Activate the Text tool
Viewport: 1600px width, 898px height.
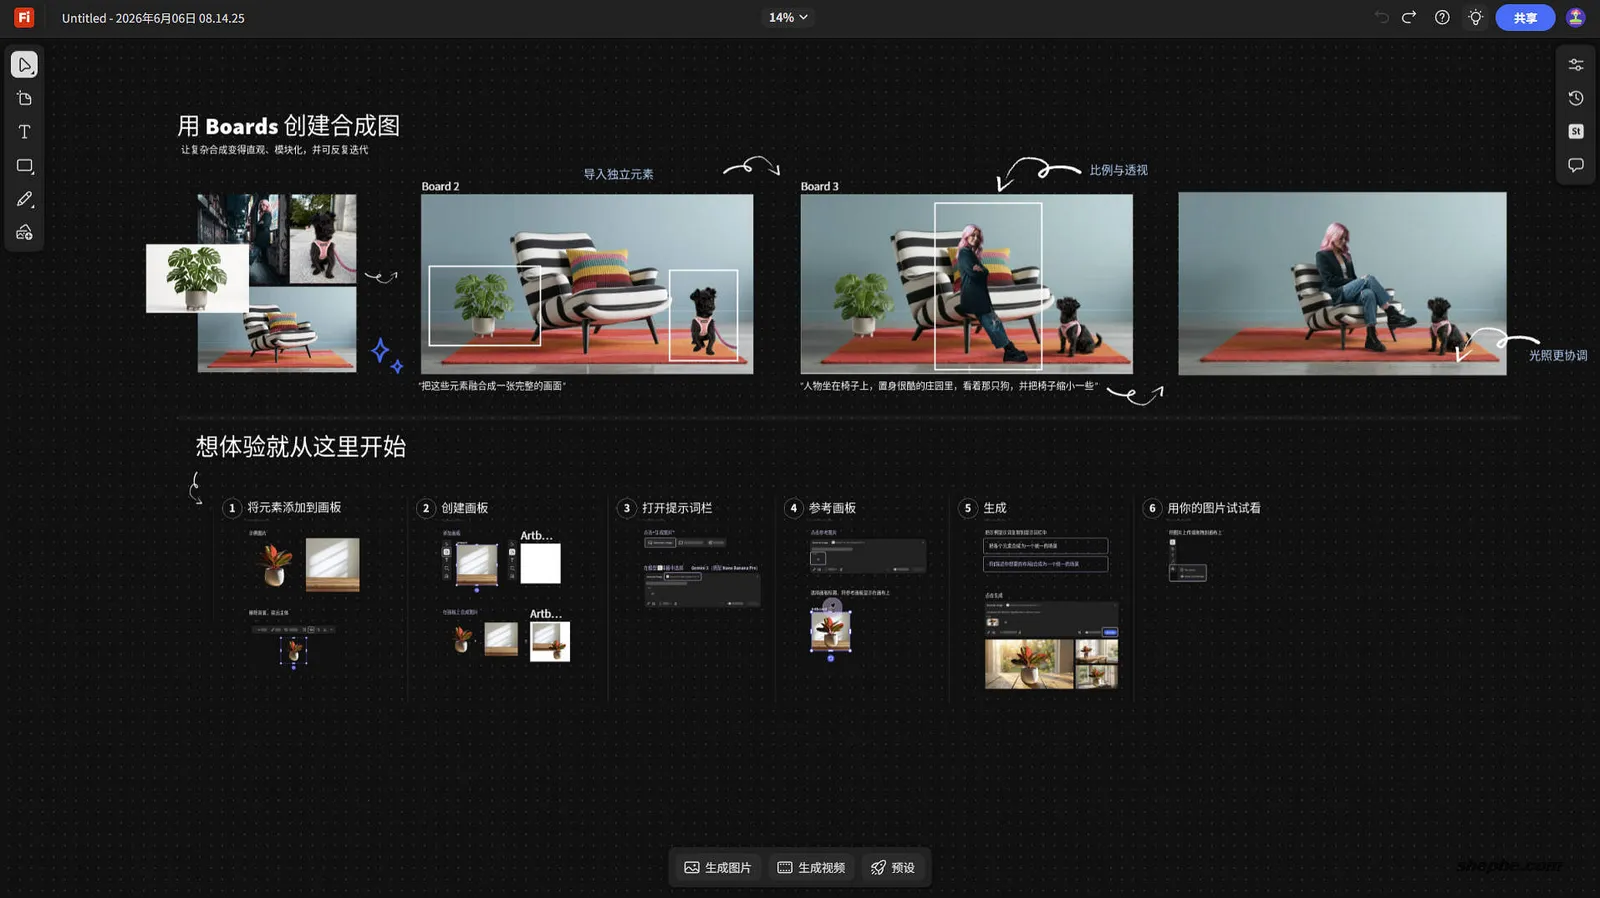(x=24, y=132)
